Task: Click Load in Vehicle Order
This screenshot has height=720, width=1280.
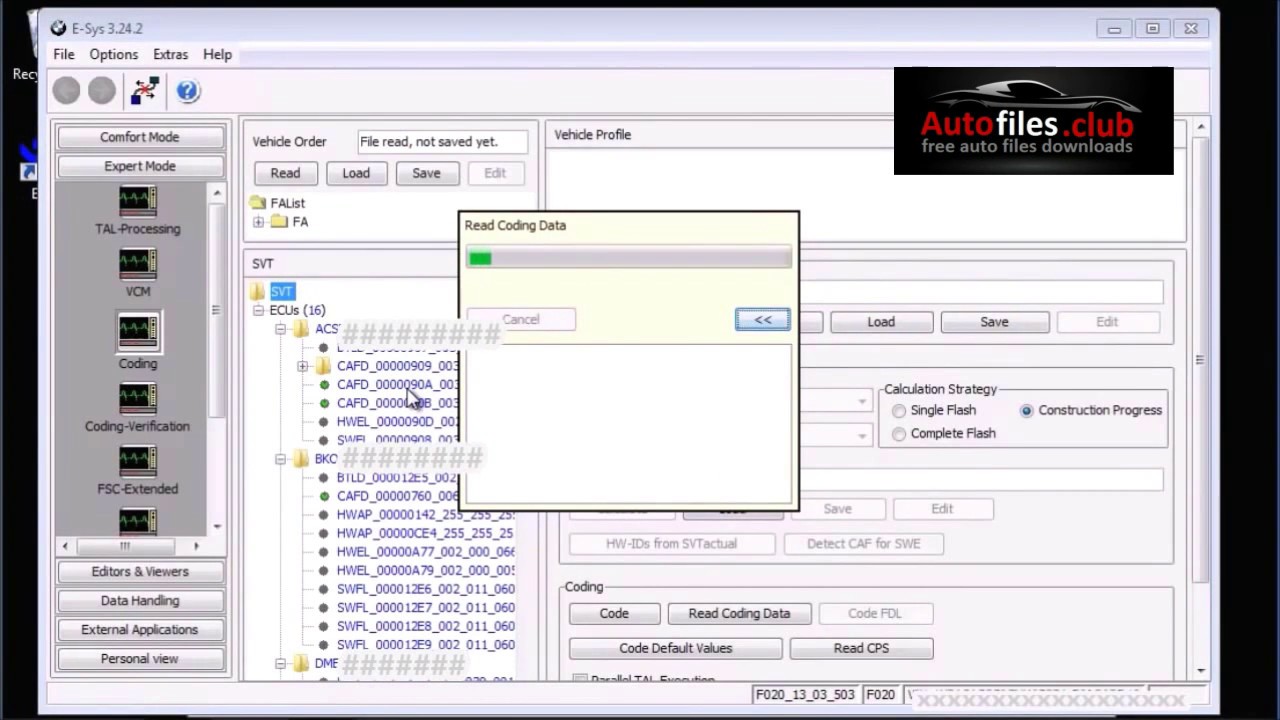Action: pos(356,173)
